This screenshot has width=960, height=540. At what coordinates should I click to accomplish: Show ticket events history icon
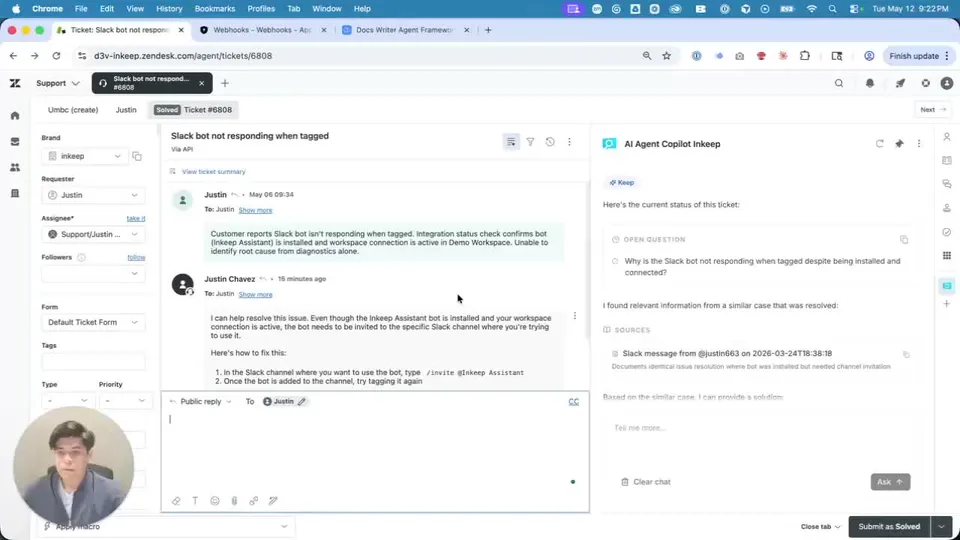coord(550,142)
